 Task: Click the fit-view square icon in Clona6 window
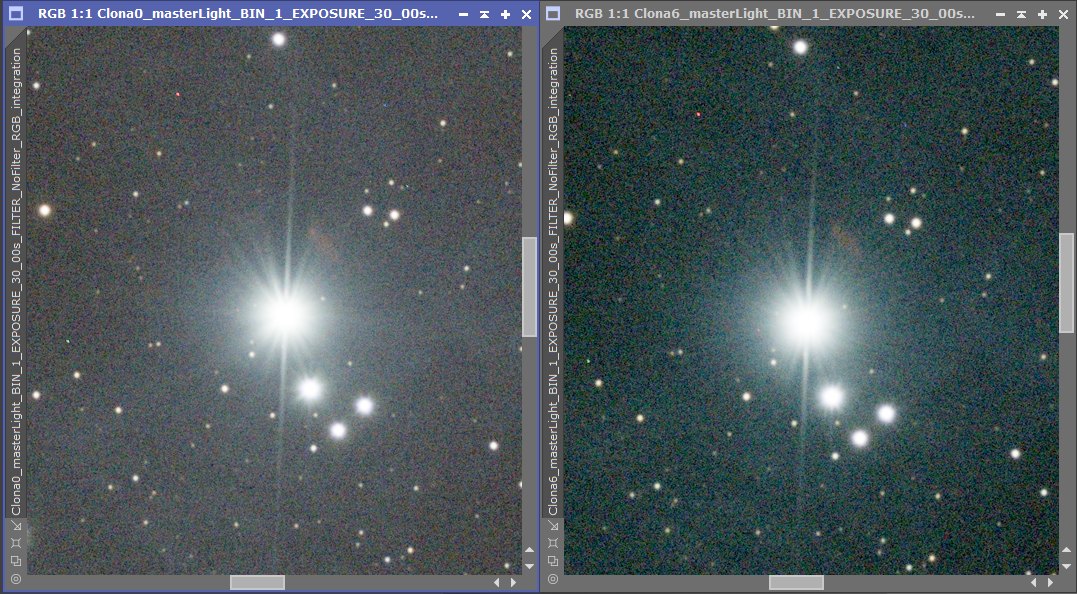[x=553, y=542]
